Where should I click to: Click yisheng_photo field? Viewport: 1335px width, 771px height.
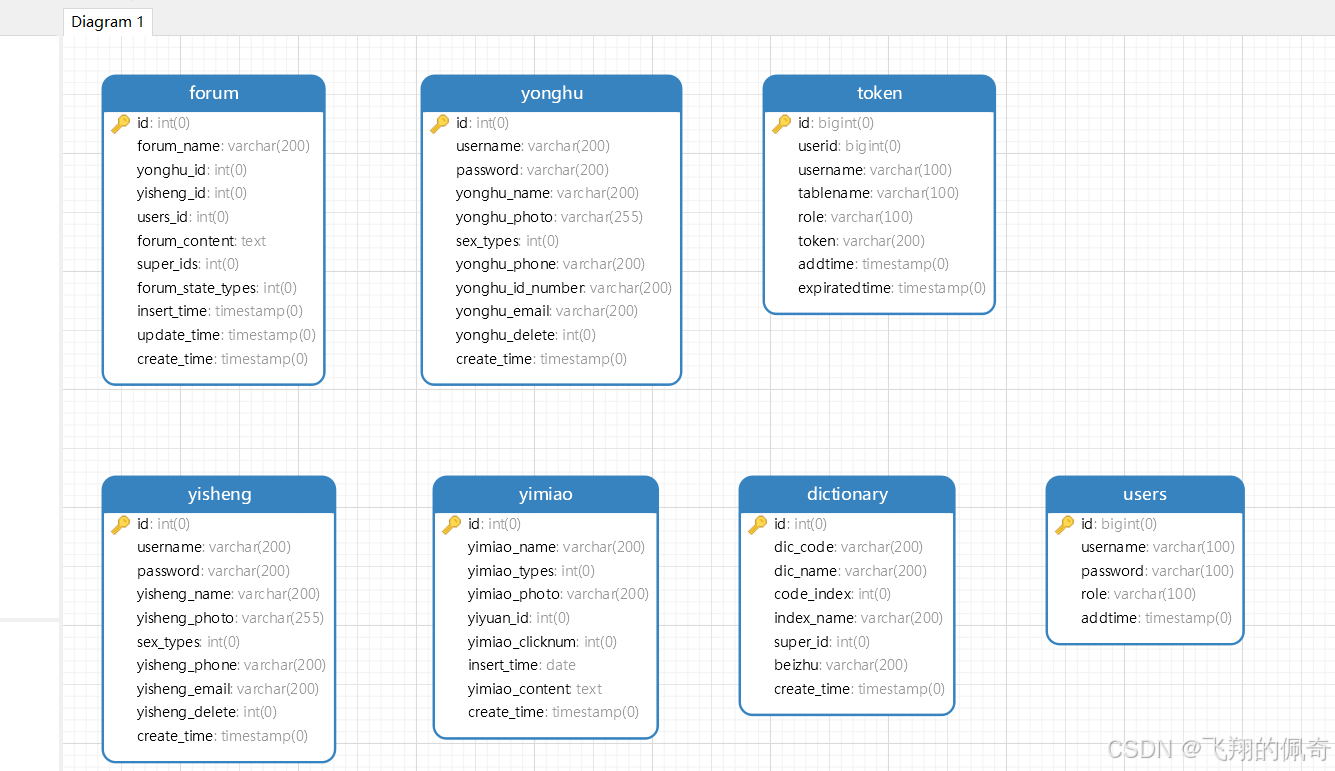point(230,618)
